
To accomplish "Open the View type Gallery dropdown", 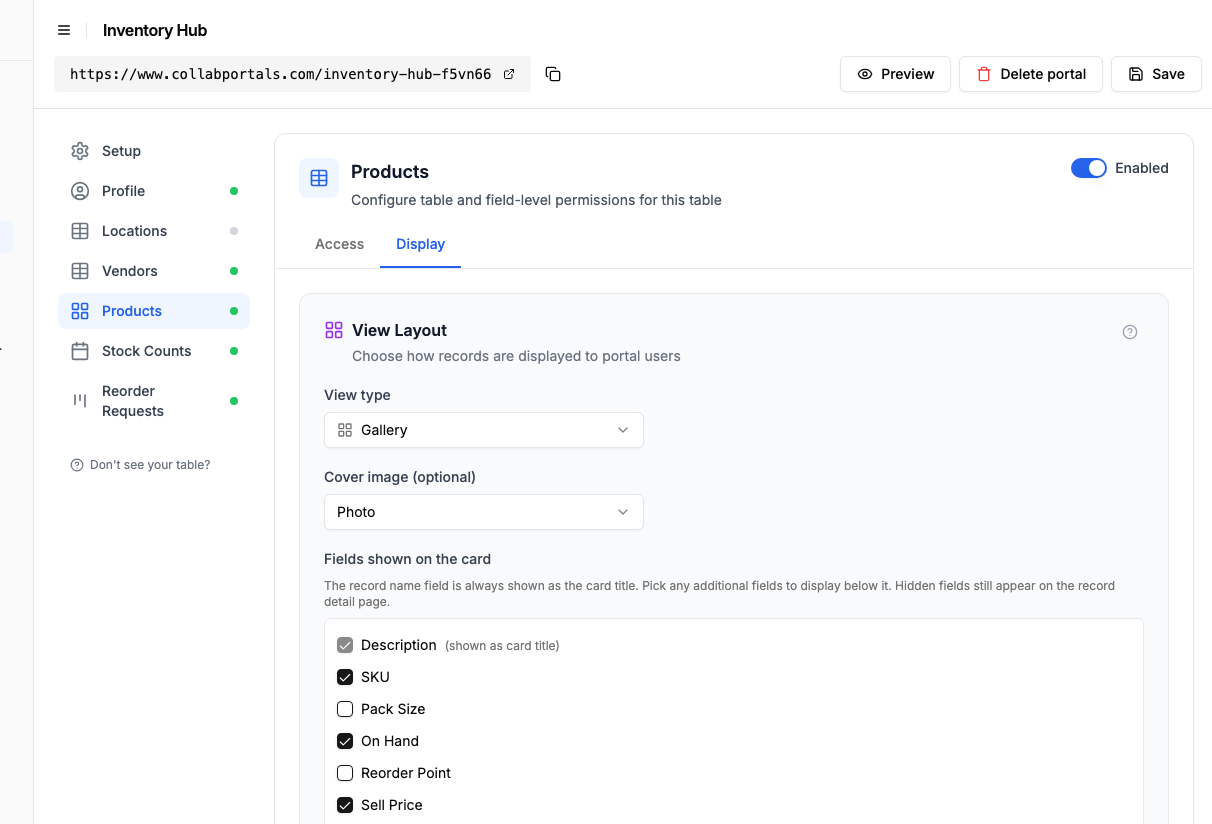I will click(x=484, y=430).
